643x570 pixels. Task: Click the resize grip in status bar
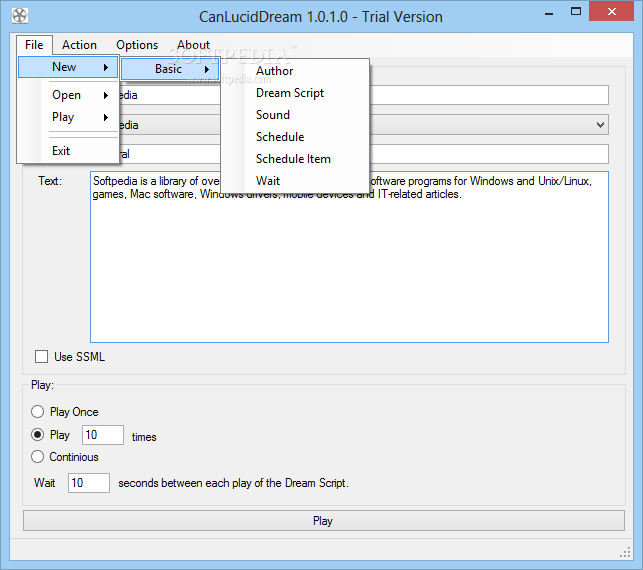click(x=625, y=553)
